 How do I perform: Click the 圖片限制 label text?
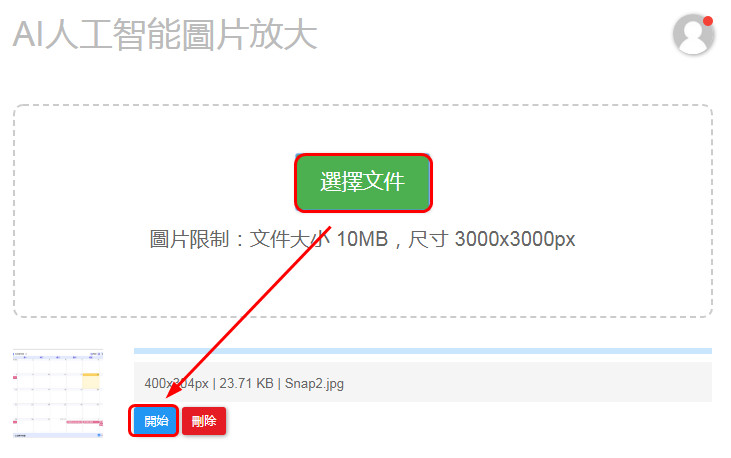coord(189,239)
